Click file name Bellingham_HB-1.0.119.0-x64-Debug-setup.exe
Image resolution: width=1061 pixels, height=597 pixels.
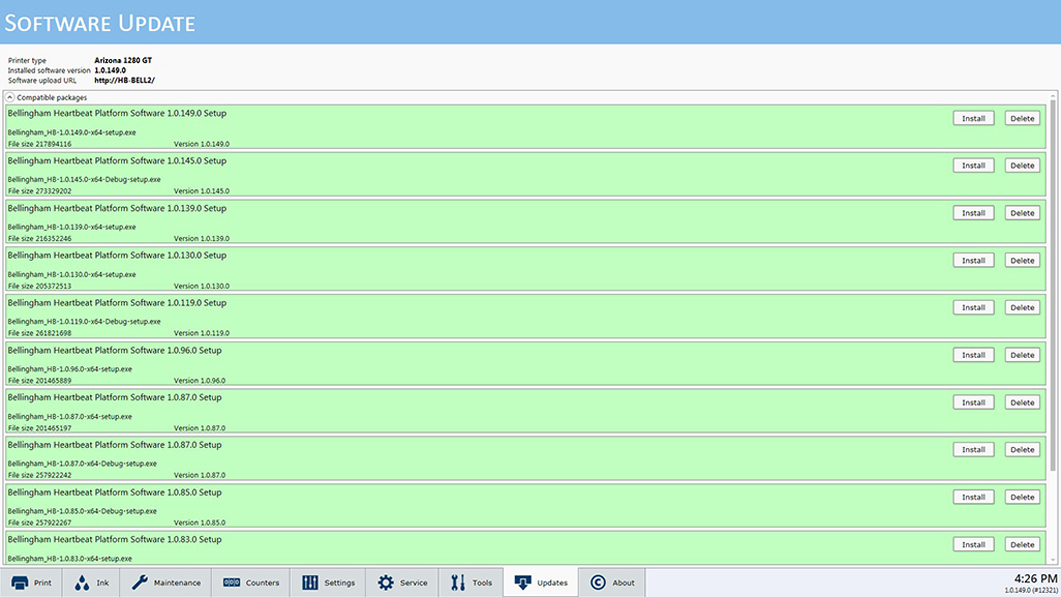click(x=84, y=322)
